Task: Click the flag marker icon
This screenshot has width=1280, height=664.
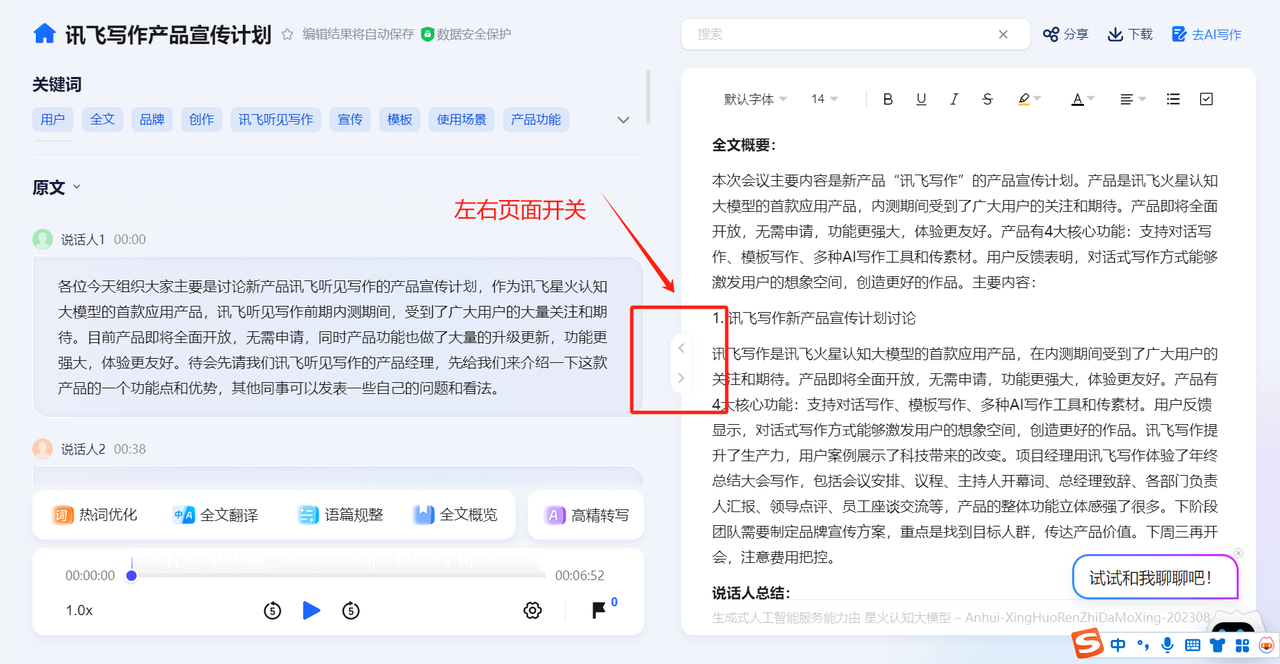Action: click(x=599, y=610)
